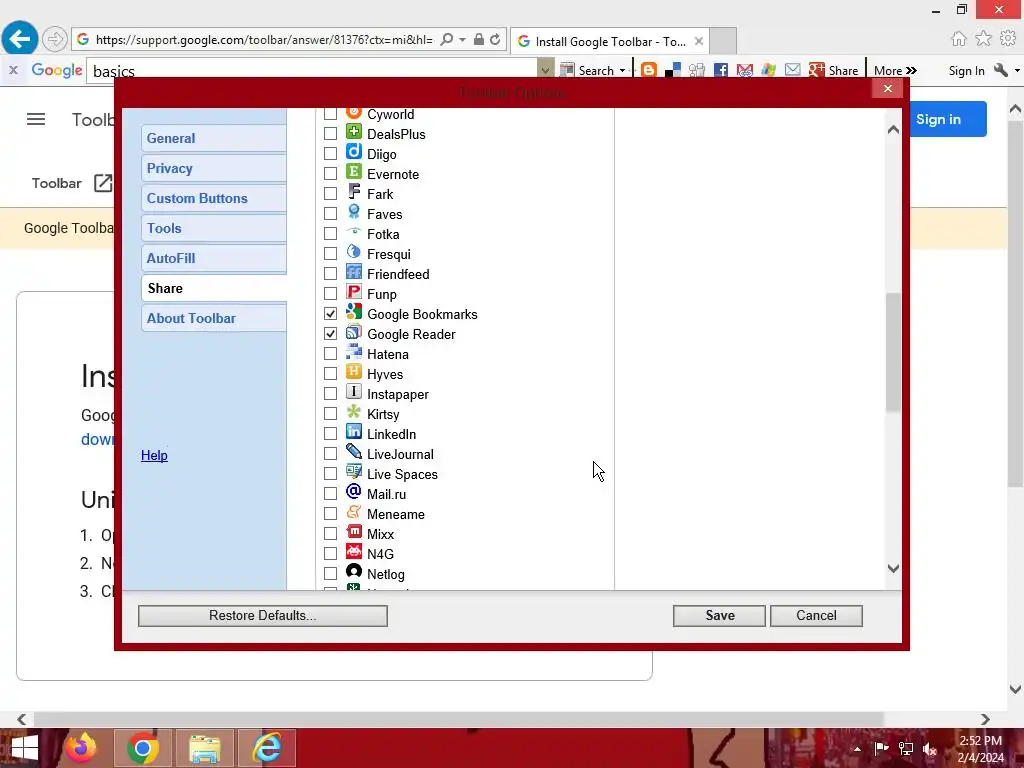
Task: Open Internet Explorer gear tools icon
Action: tap(1008, 39)
